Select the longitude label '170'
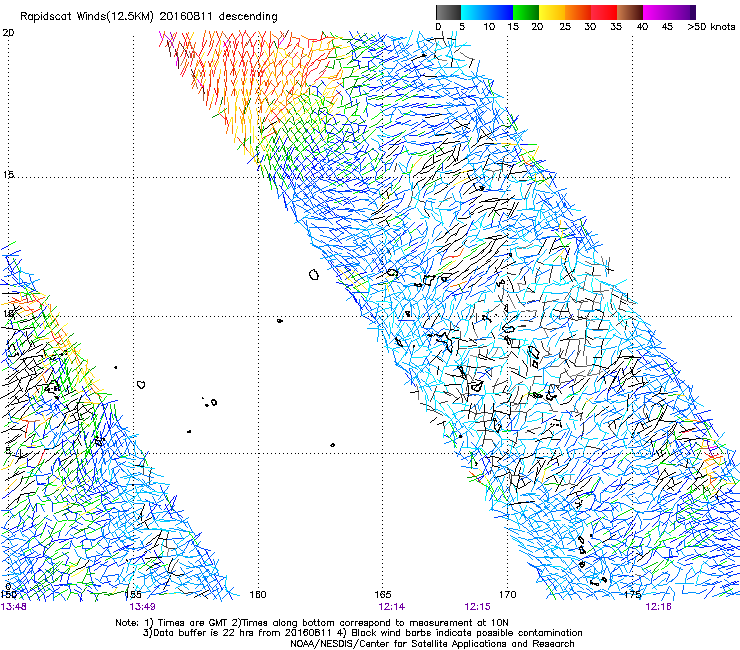The image size is (740, 650). click(508, 594)
